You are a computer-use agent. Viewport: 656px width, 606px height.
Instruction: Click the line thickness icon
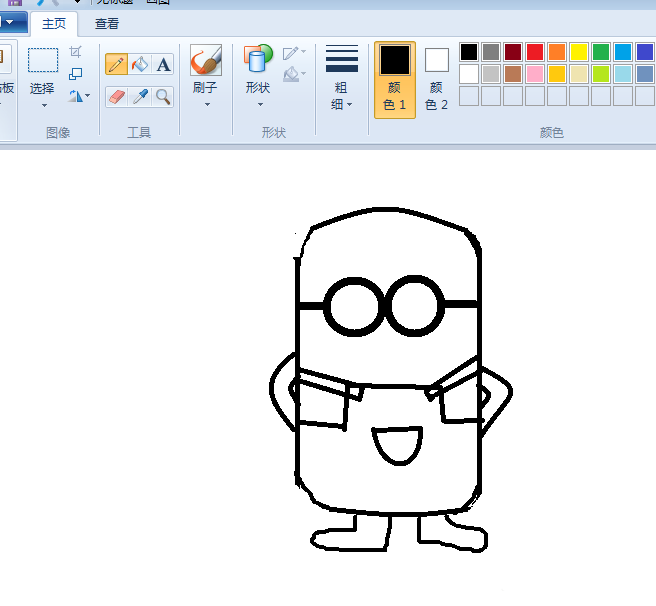point(342,59)
